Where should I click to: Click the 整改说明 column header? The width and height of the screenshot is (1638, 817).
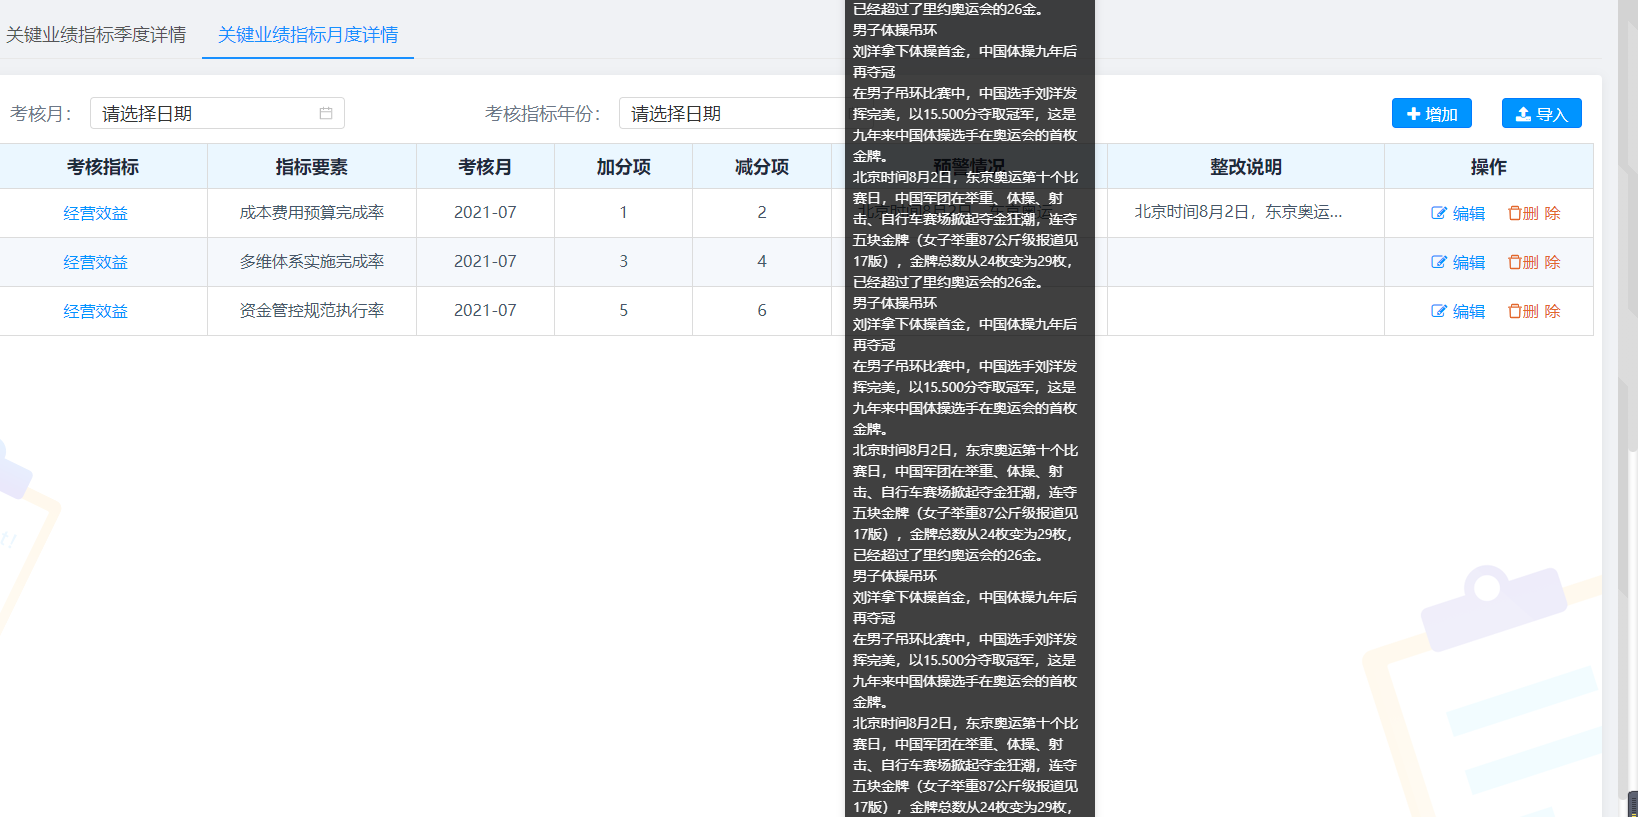[x=1246, y=167]
